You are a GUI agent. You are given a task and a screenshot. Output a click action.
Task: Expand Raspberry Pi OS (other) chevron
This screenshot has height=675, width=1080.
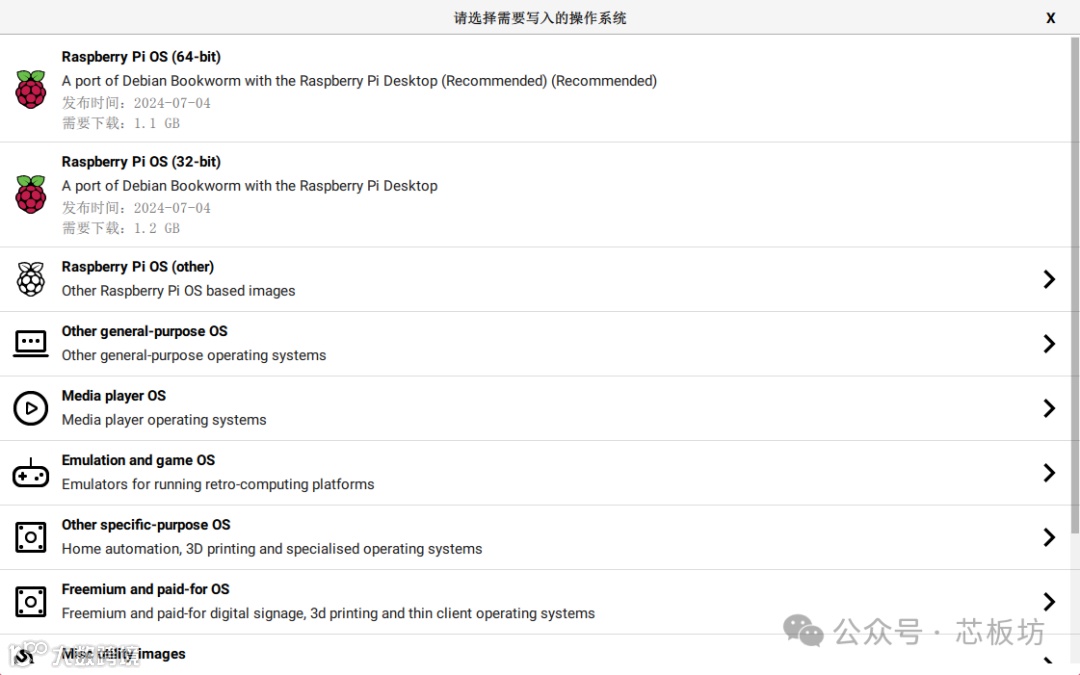pos(1049,279)
